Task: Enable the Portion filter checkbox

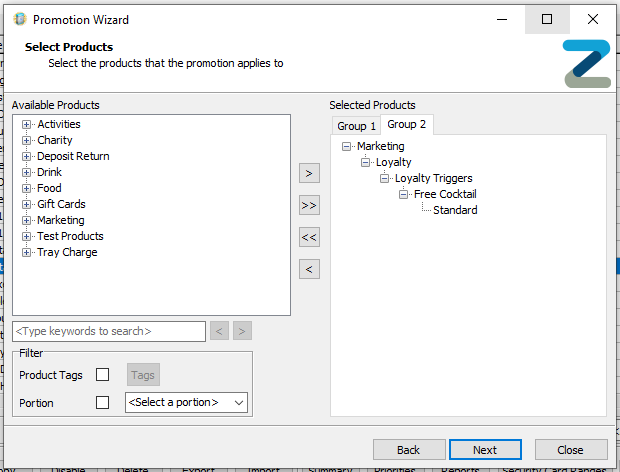Action: 102,402
